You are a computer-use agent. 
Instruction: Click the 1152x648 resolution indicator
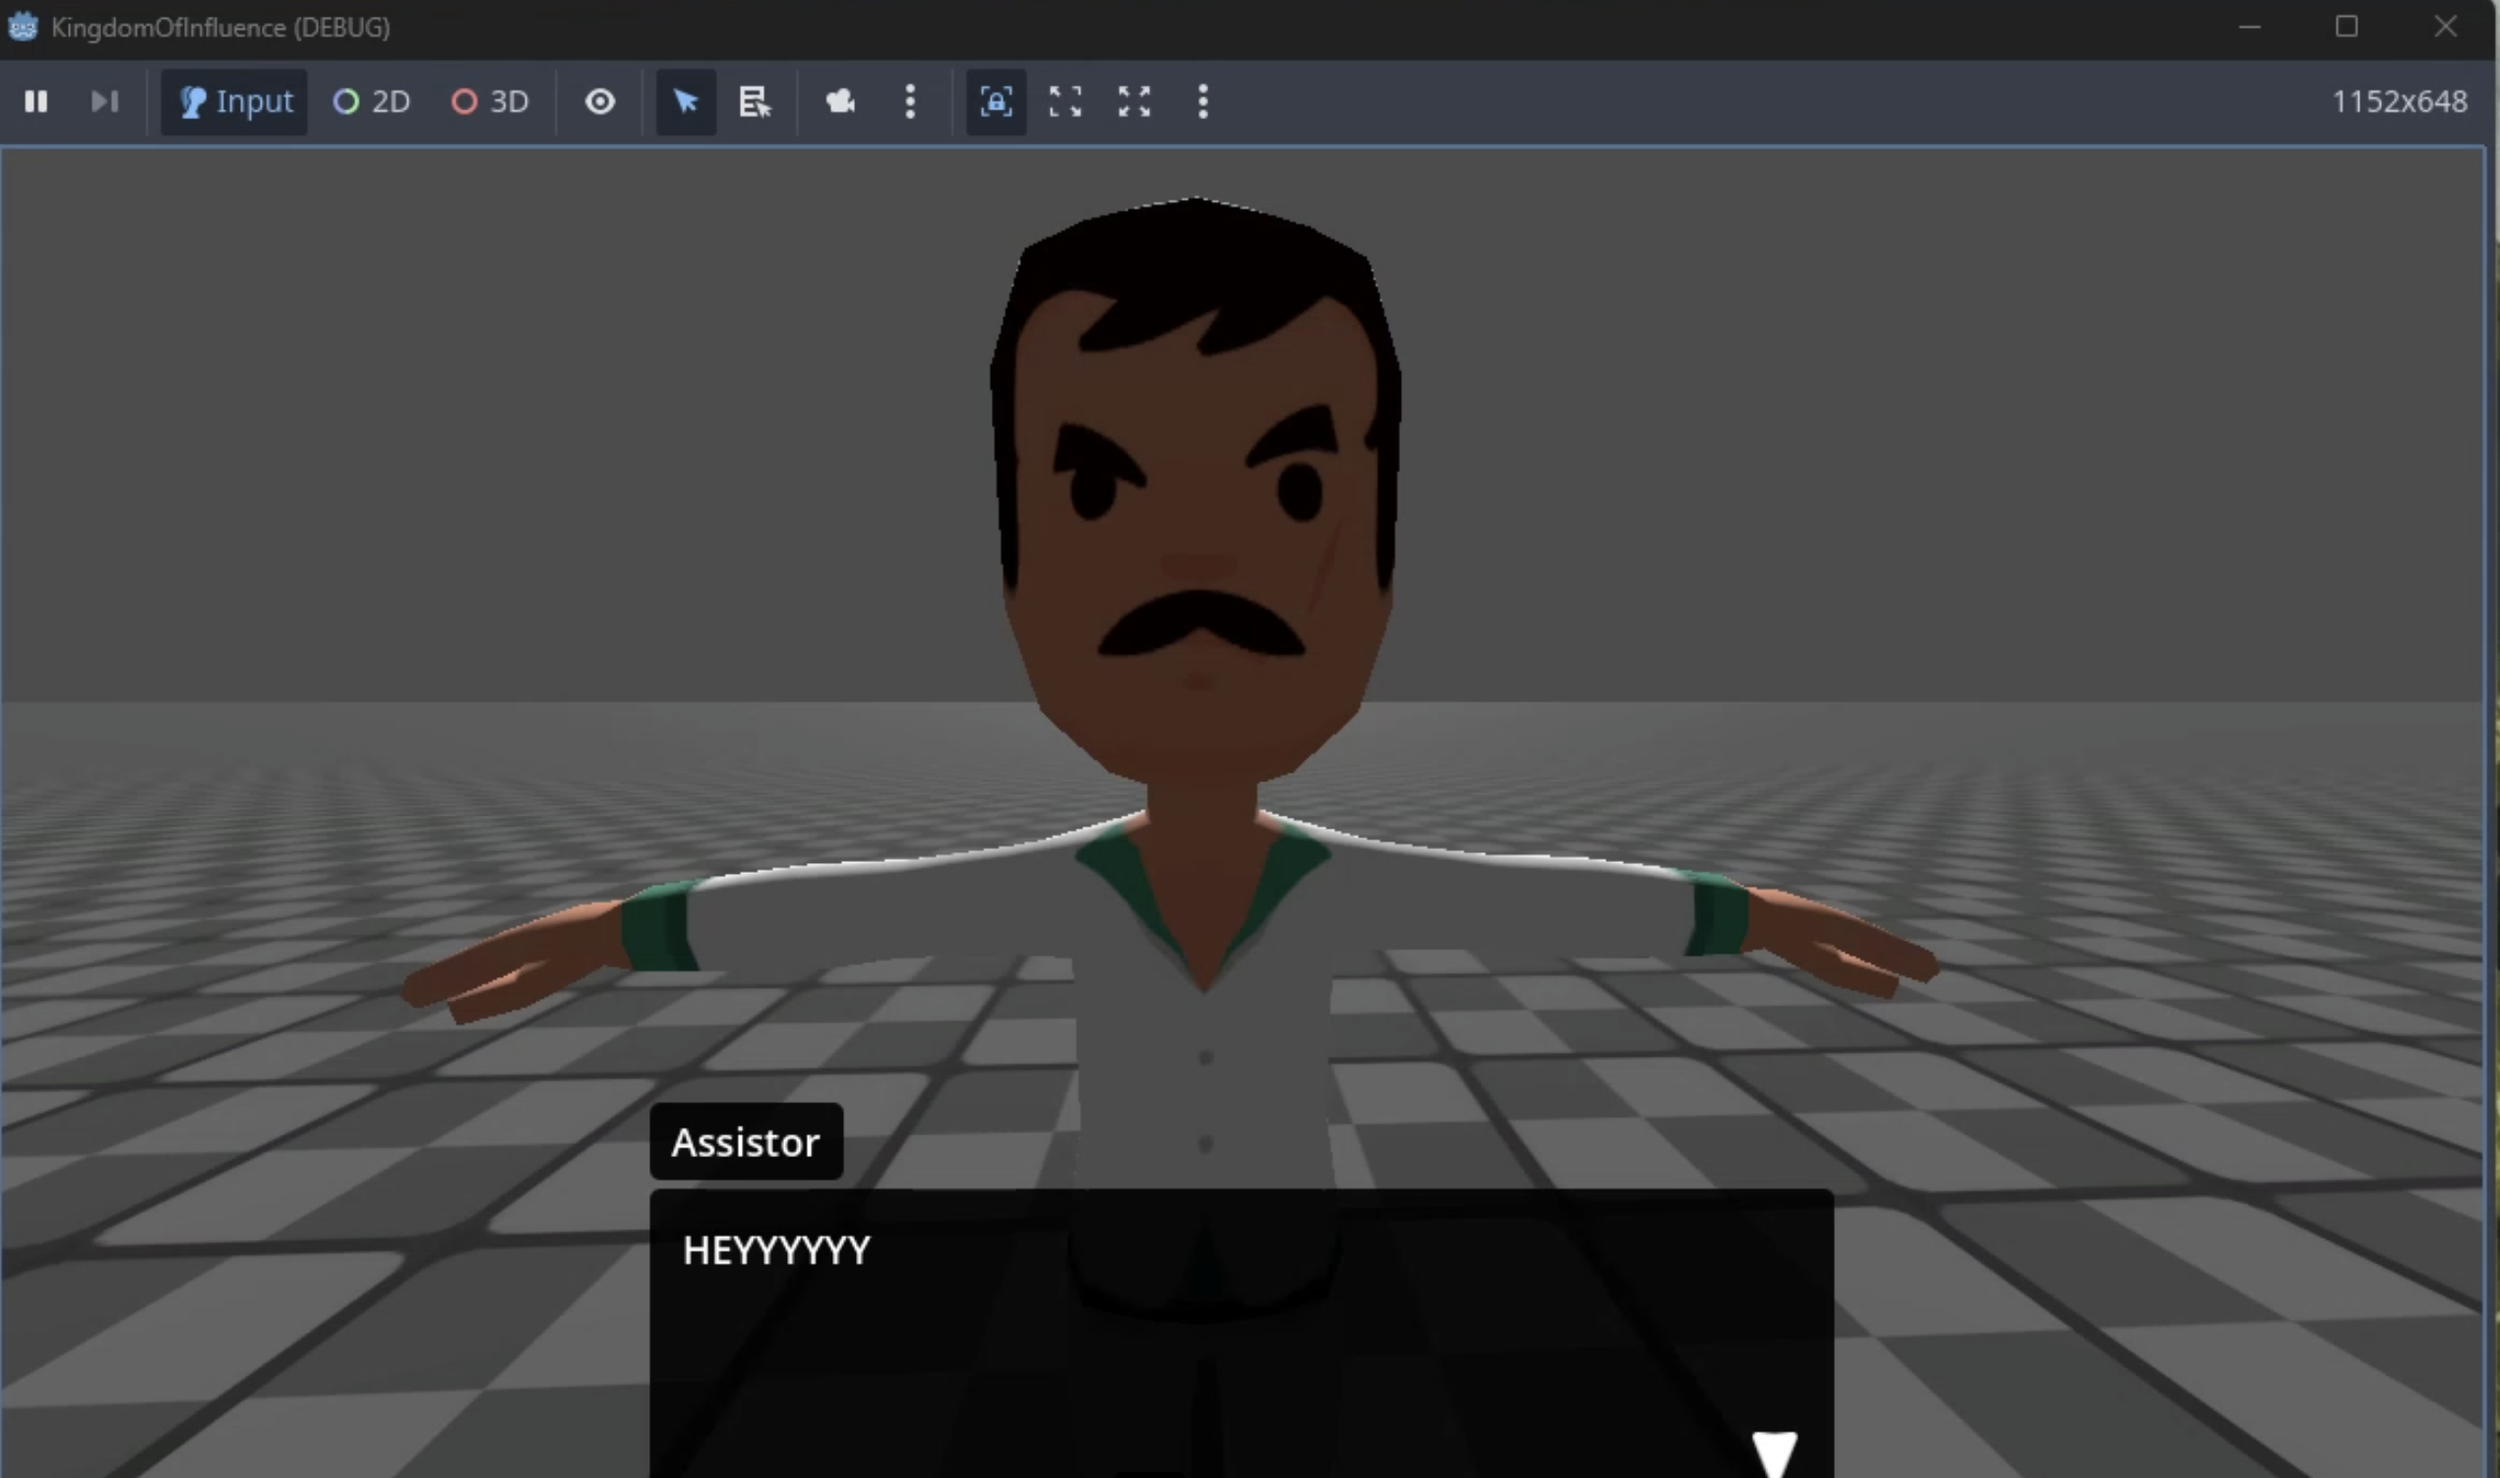tap(2400, 101)
